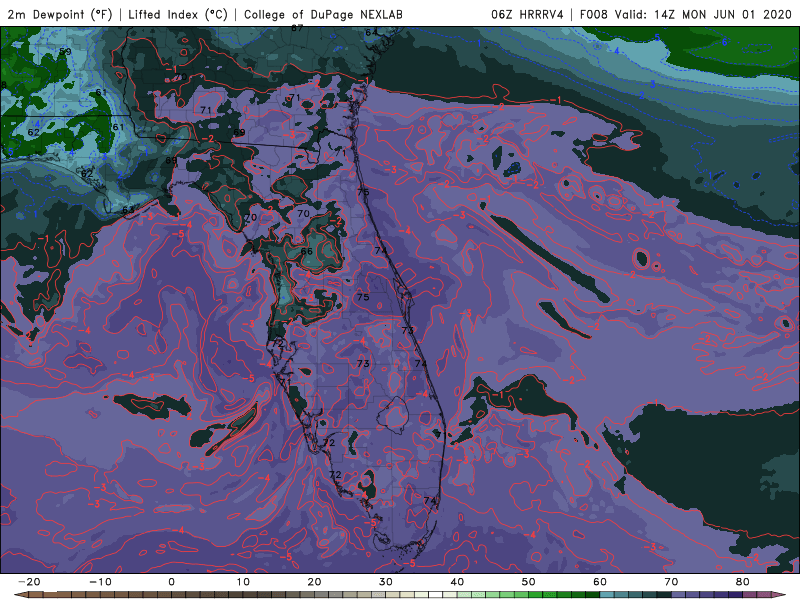The image size is (800, 600).
Task: Click the '0' label on the color scale
Action: tap(171, 582)
